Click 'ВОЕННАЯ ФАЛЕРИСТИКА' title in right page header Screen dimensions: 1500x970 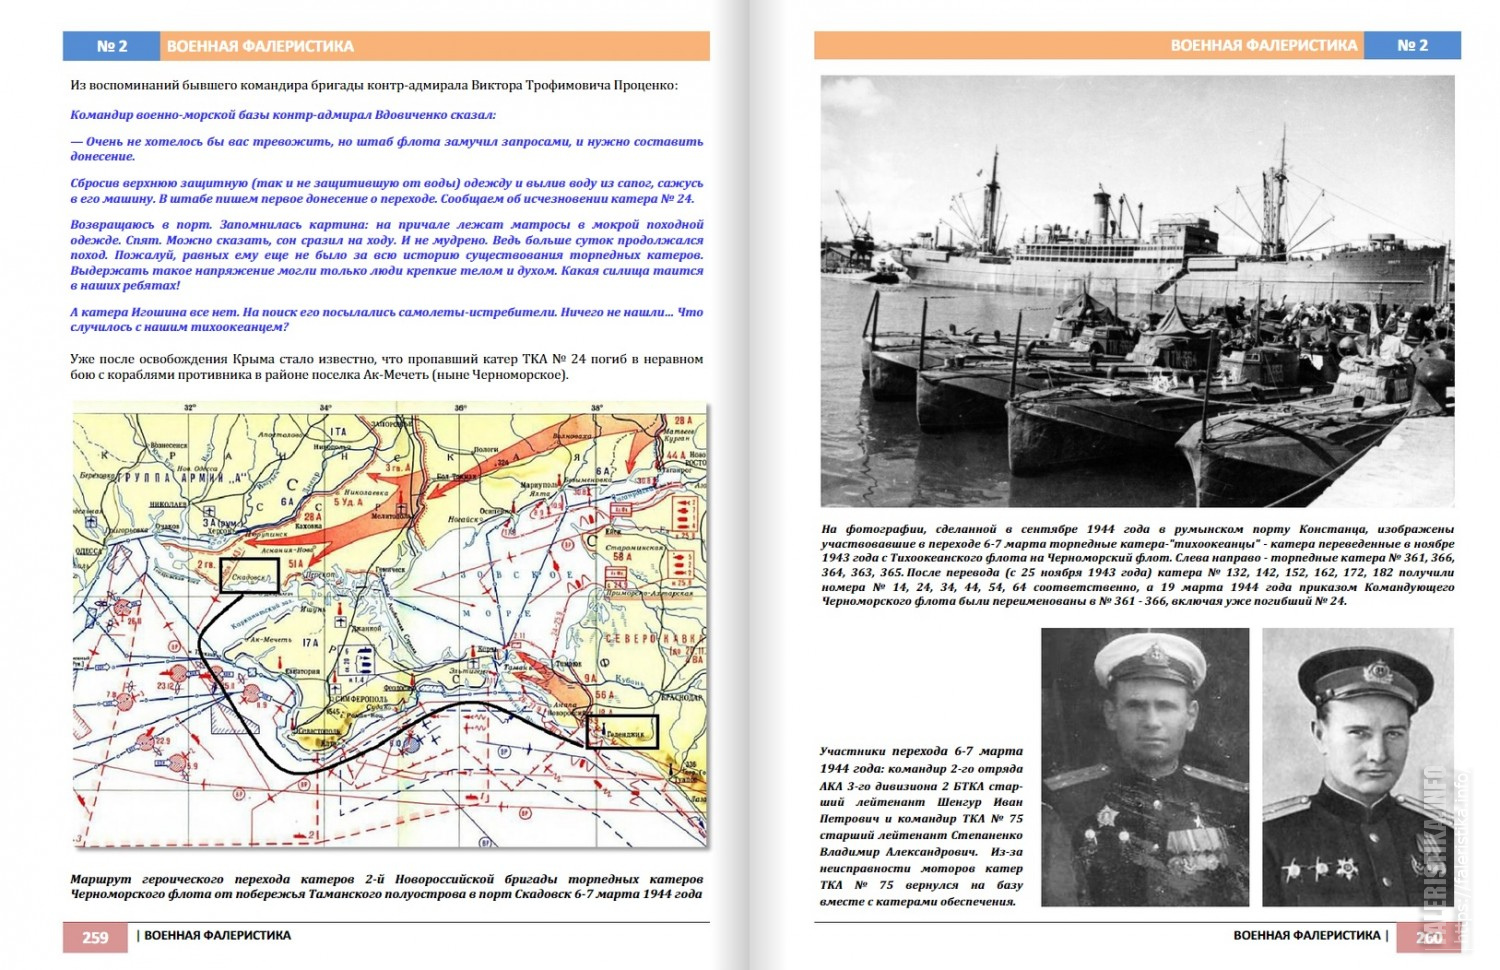[x=1263, y=45]
